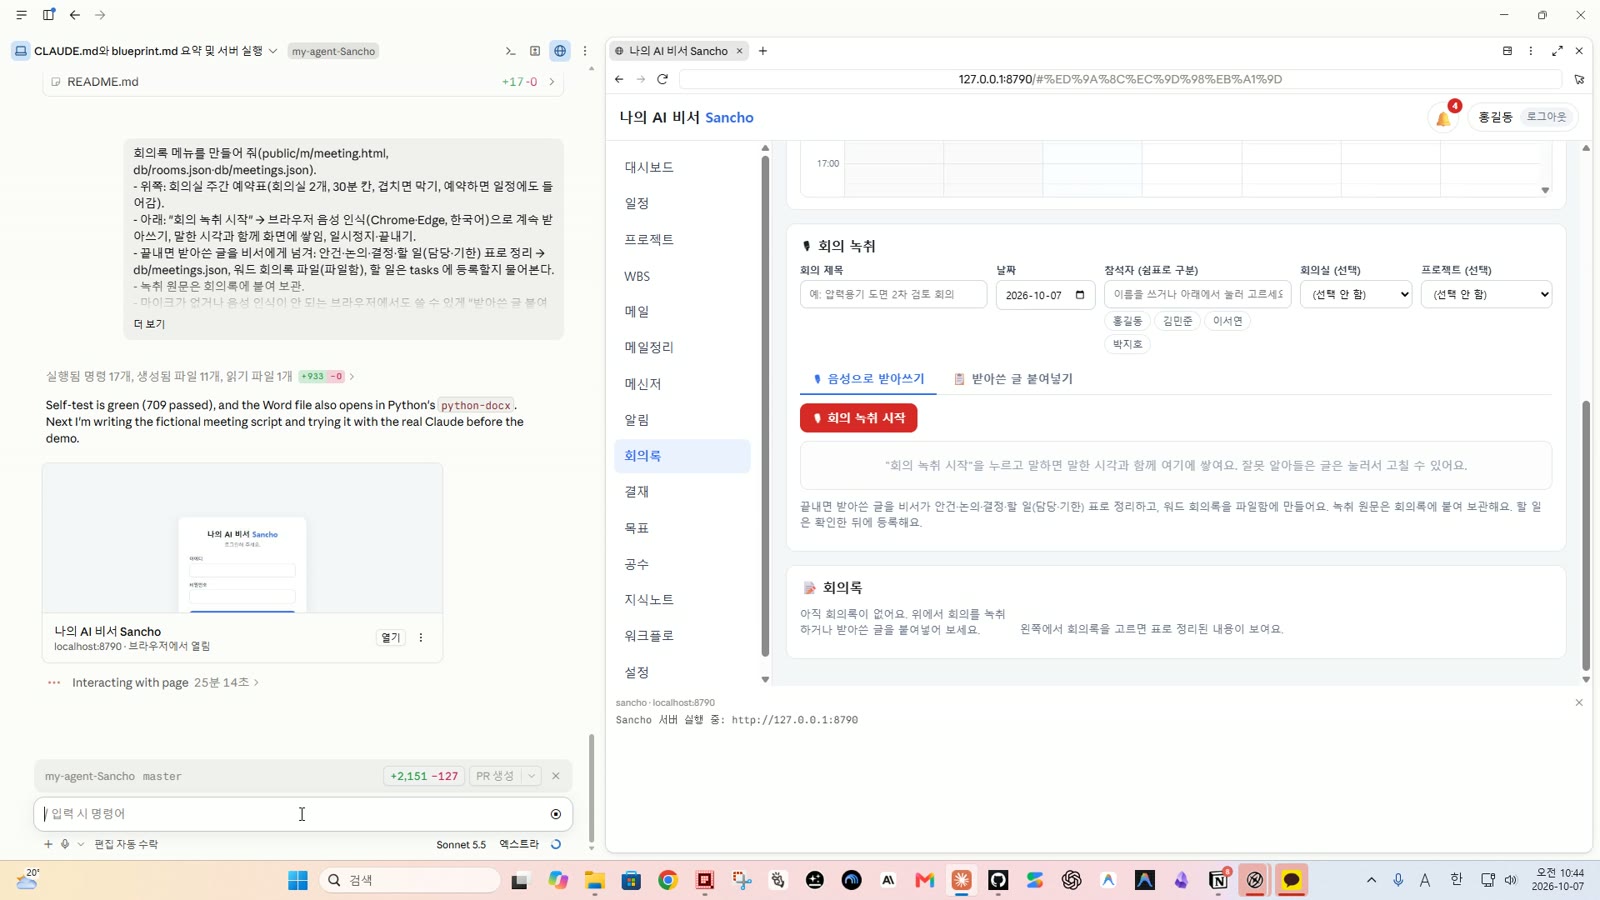The width and height of the screenshot is (1600, 900).
Task: Click the 참석자 attendees input field
Action: tap(1198, 294)
